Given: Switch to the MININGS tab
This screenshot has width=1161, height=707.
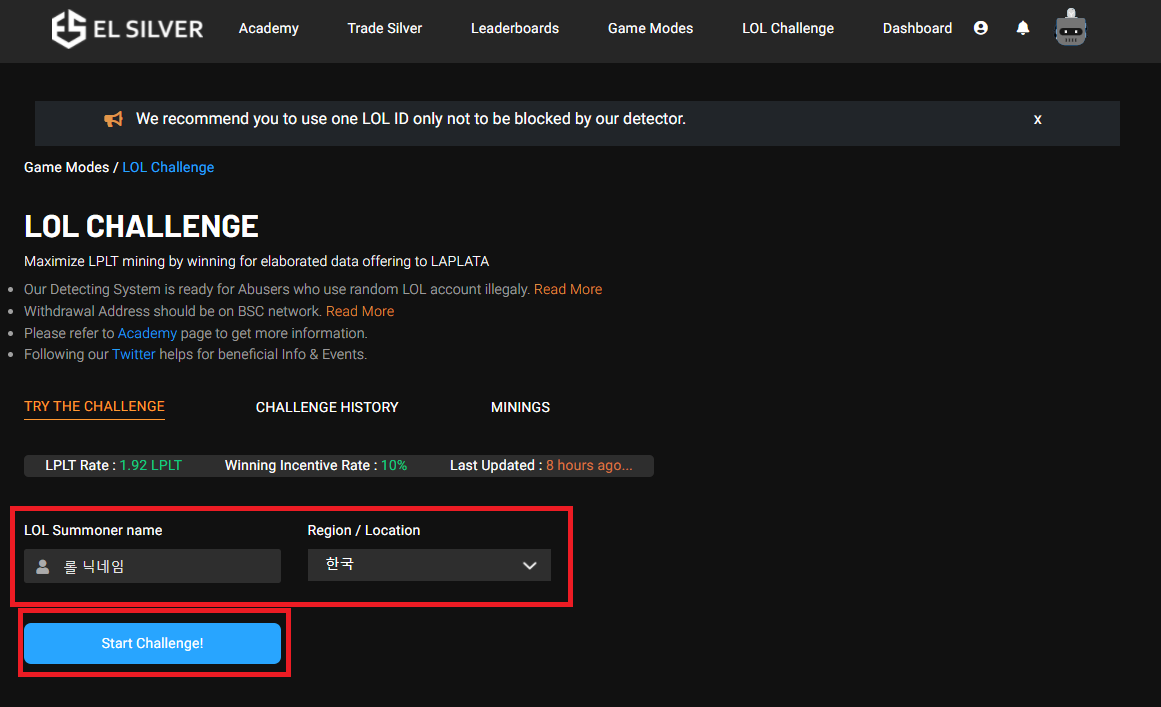Looking at the screenshot, I should click(x=520, y=407).
